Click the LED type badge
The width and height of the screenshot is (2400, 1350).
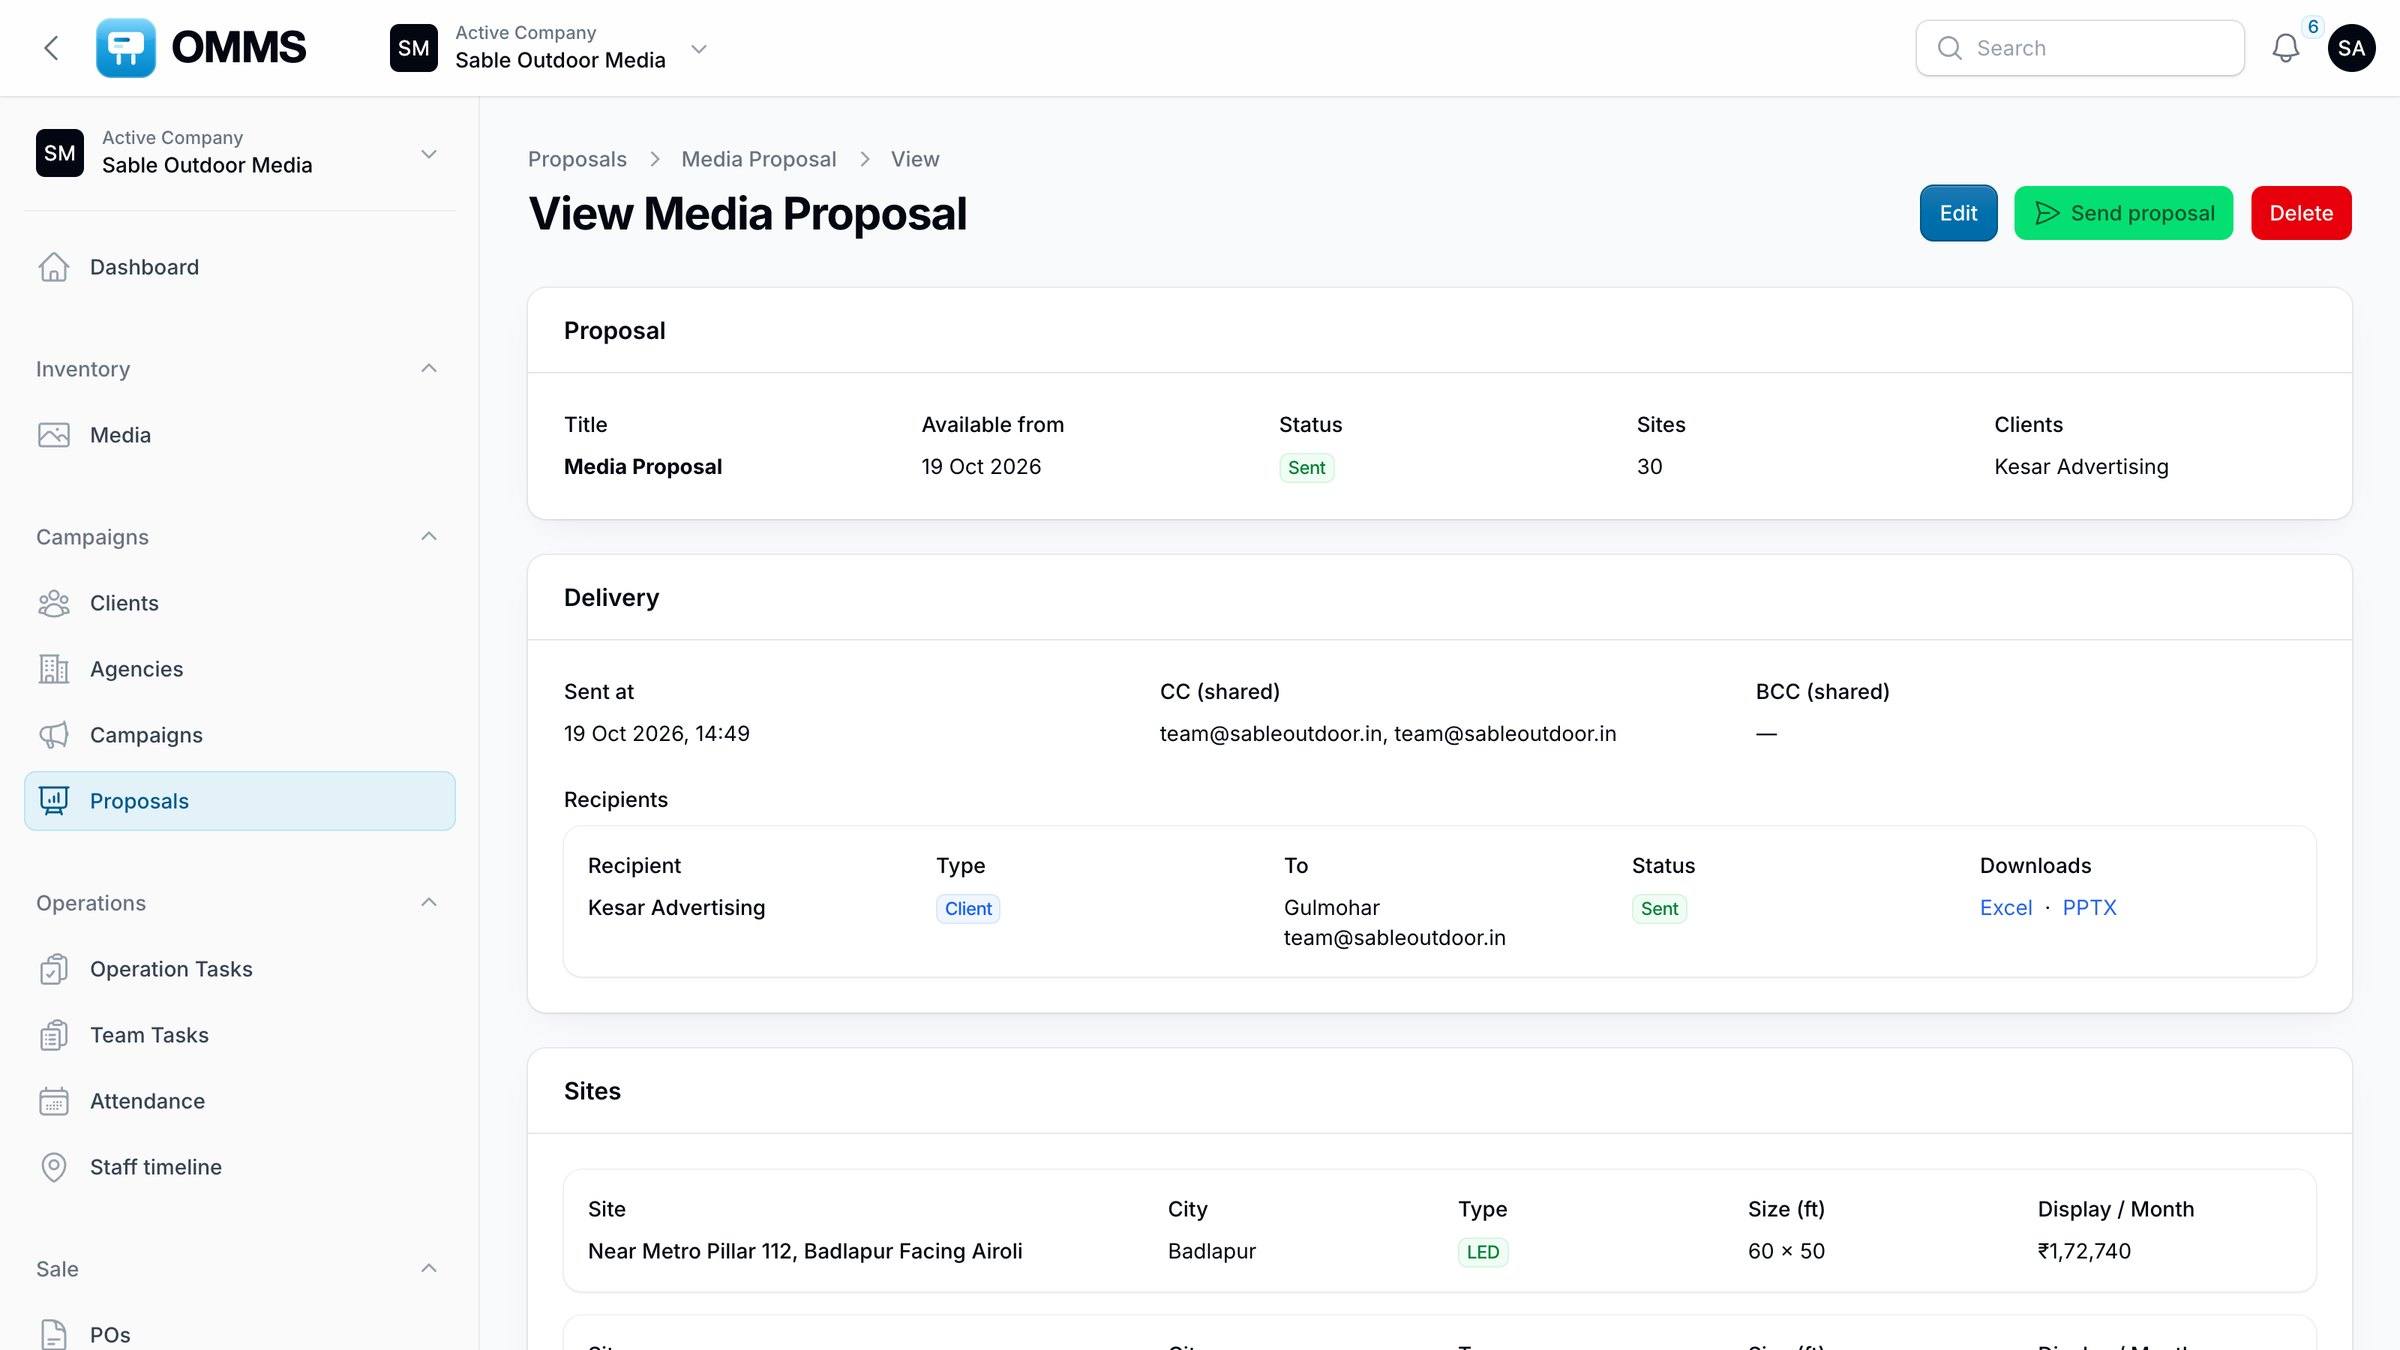pyautogui.click(x=1483, y=1252)
